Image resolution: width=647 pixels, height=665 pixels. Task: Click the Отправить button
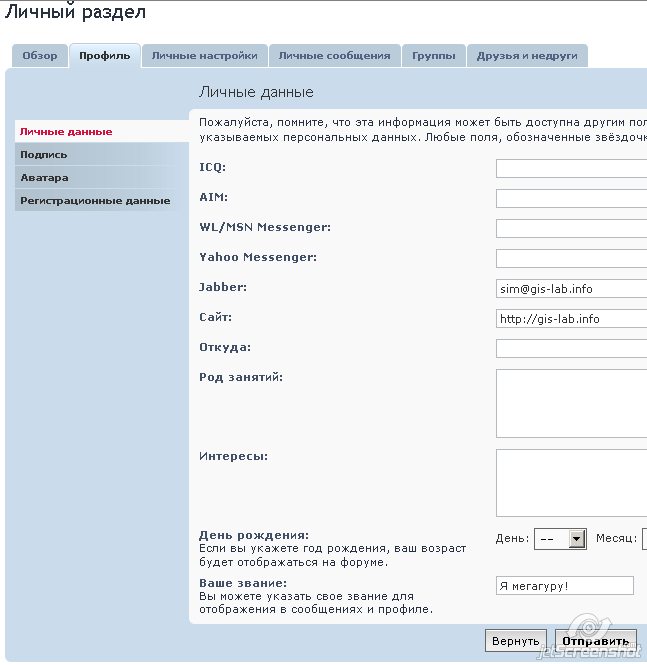[x=596, y=640]
